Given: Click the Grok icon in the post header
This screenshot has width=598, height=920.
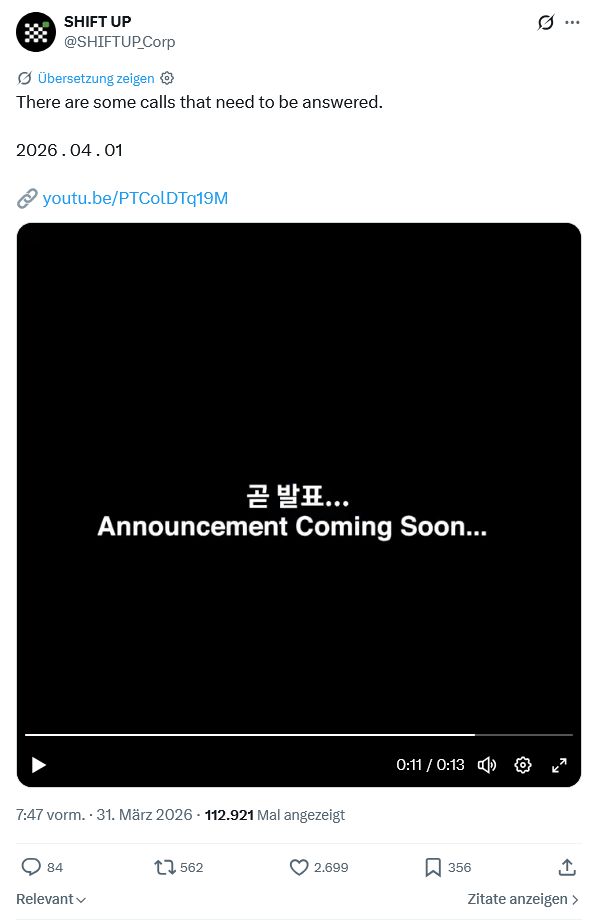Looking at the screenshot, I should [546, 22].
